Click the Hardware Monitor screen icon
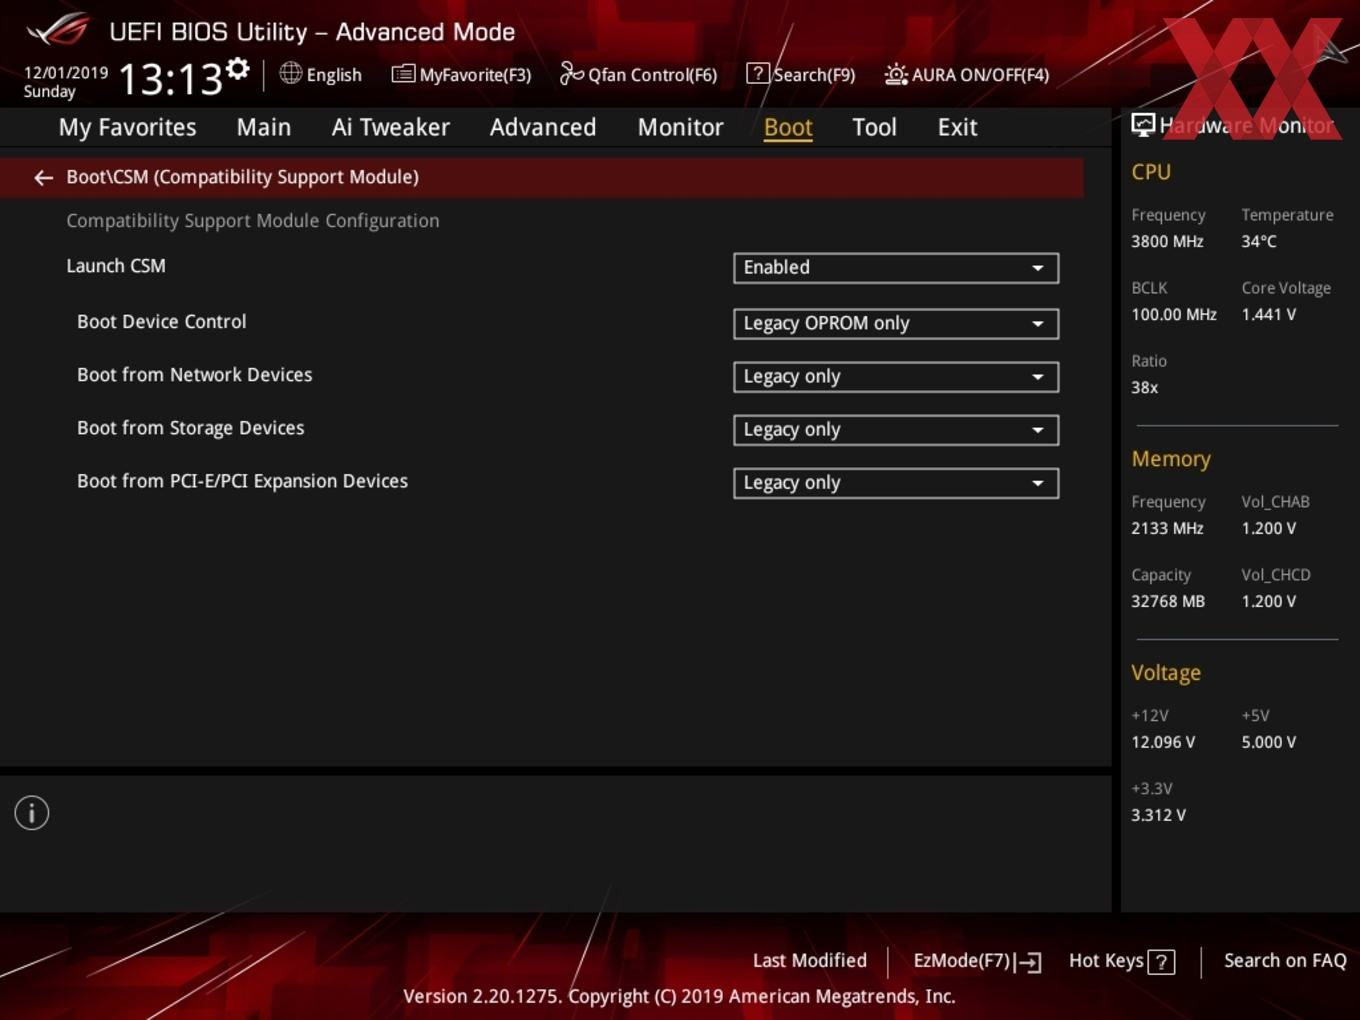 tap(1143, 125)
